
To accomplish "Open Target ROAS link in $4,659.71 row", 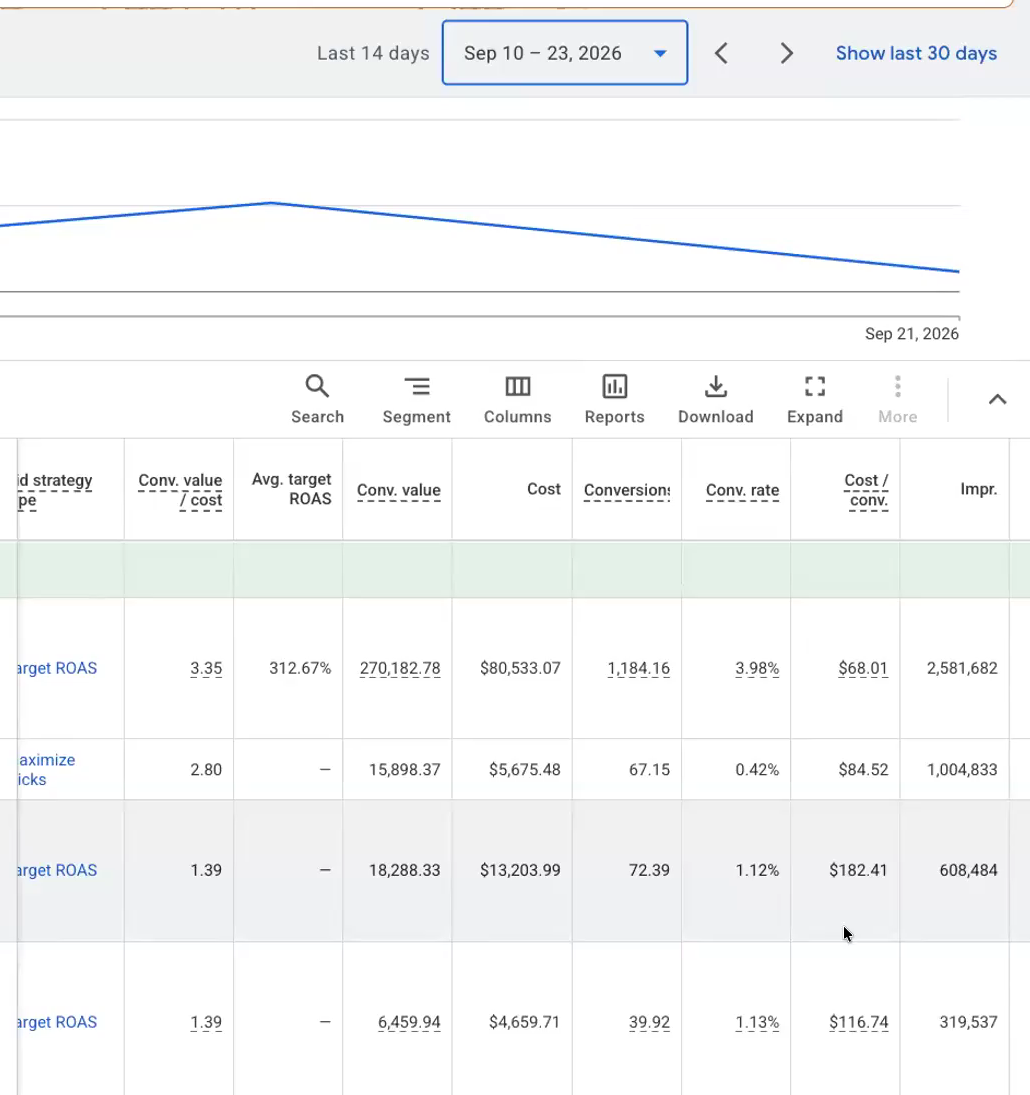I will tap(57, 1022).
